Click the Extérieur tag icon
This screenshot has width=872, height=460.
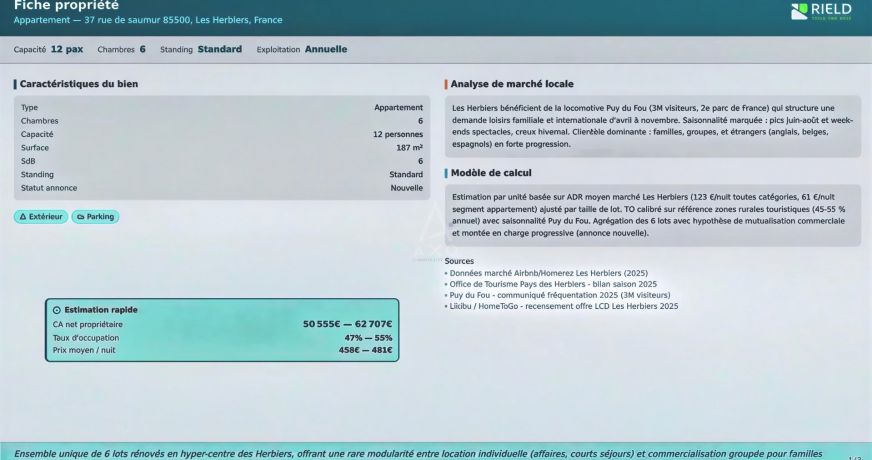[23, 217]
